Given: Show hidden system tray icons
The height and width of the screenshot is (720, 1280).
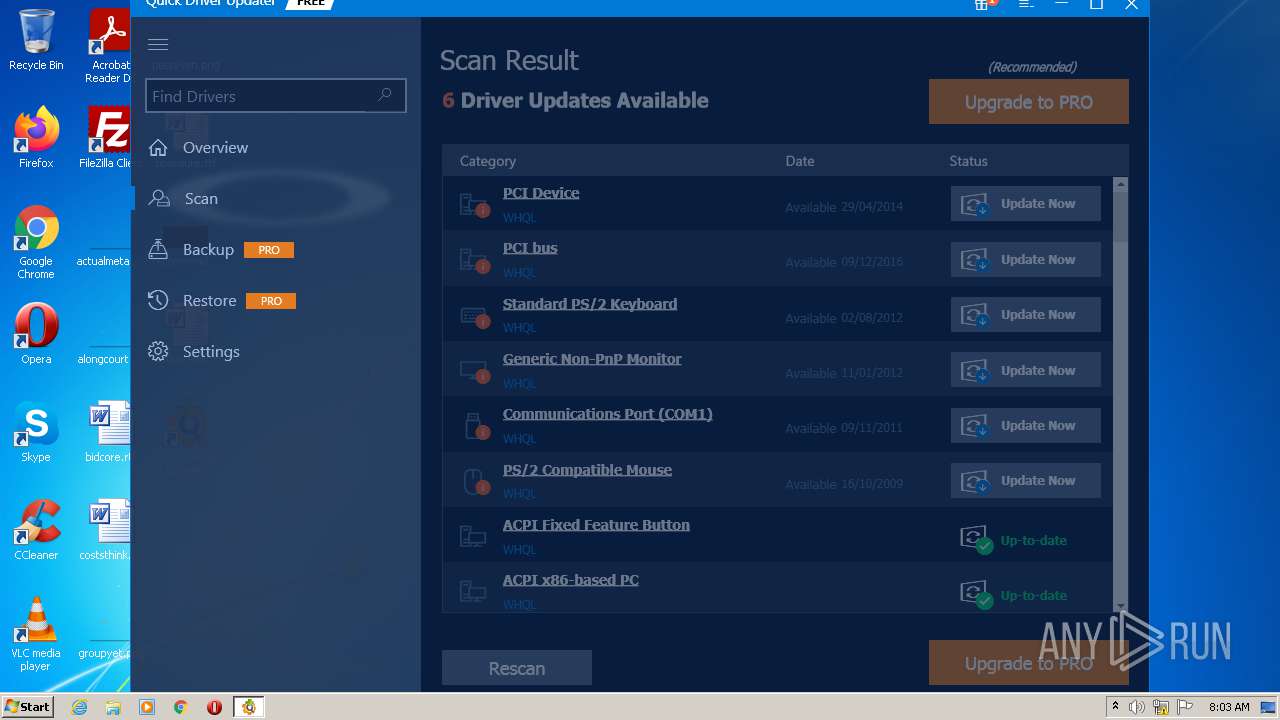Looking at the screenshot, I should [x=1116, y=707].
